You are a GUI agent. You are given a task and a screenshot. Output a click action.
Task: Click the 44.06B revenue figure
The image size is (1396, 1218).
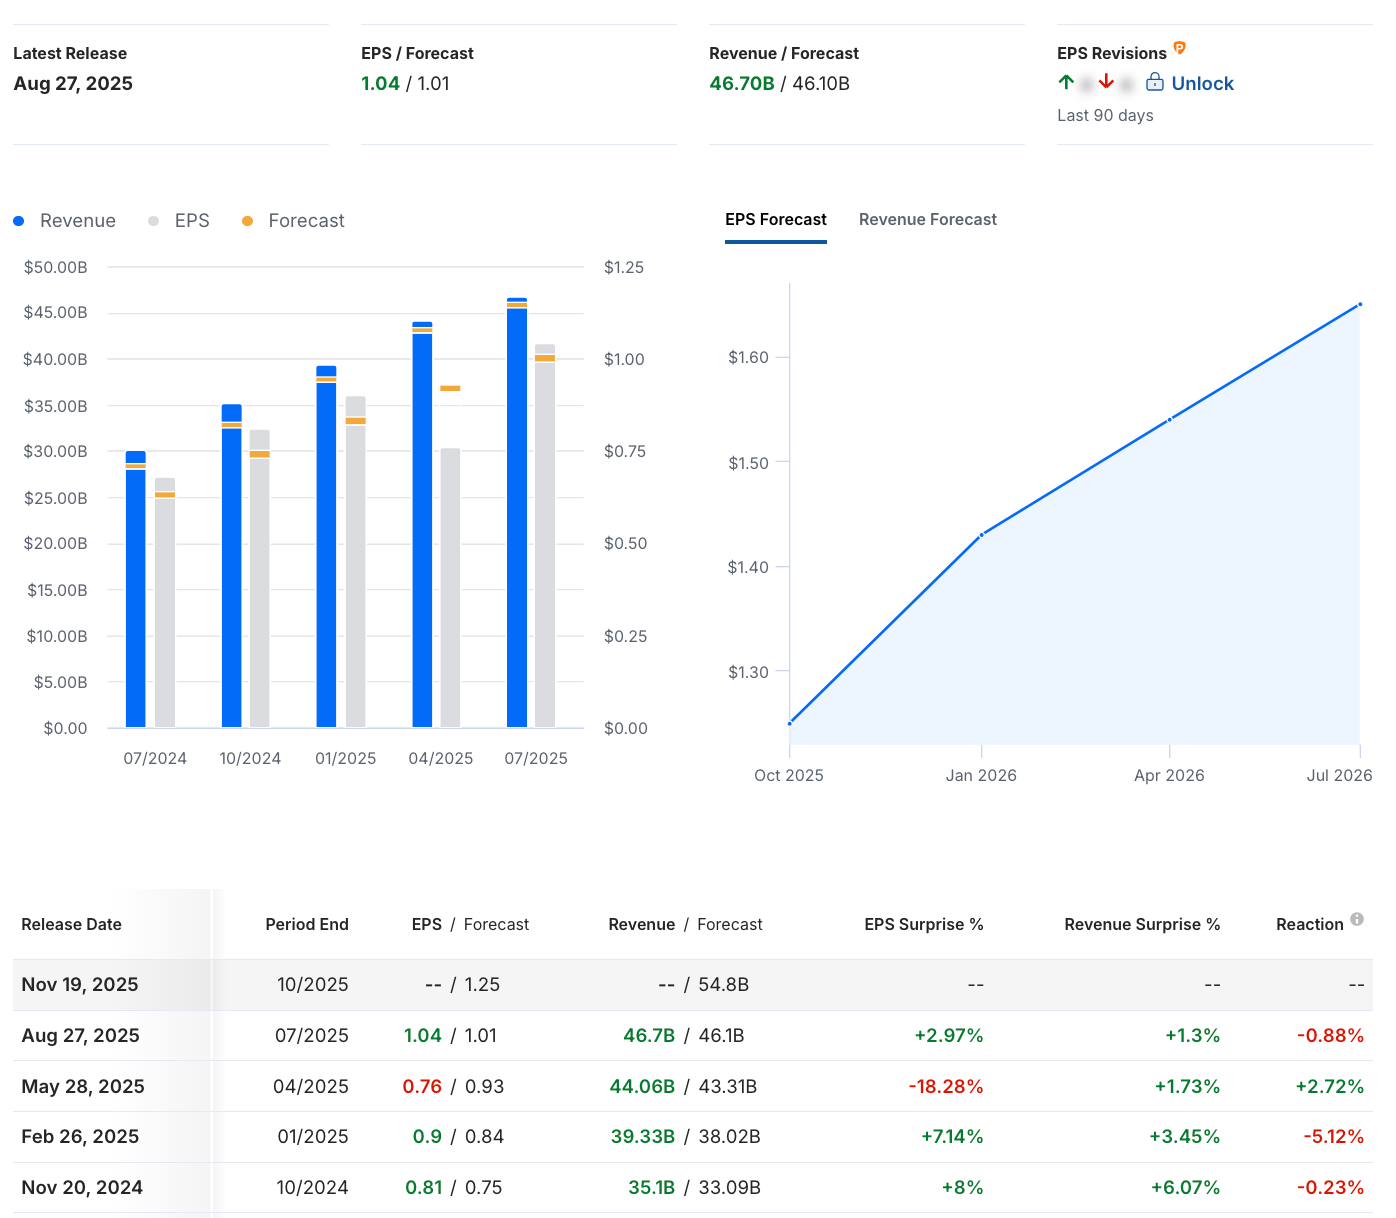642,1087
